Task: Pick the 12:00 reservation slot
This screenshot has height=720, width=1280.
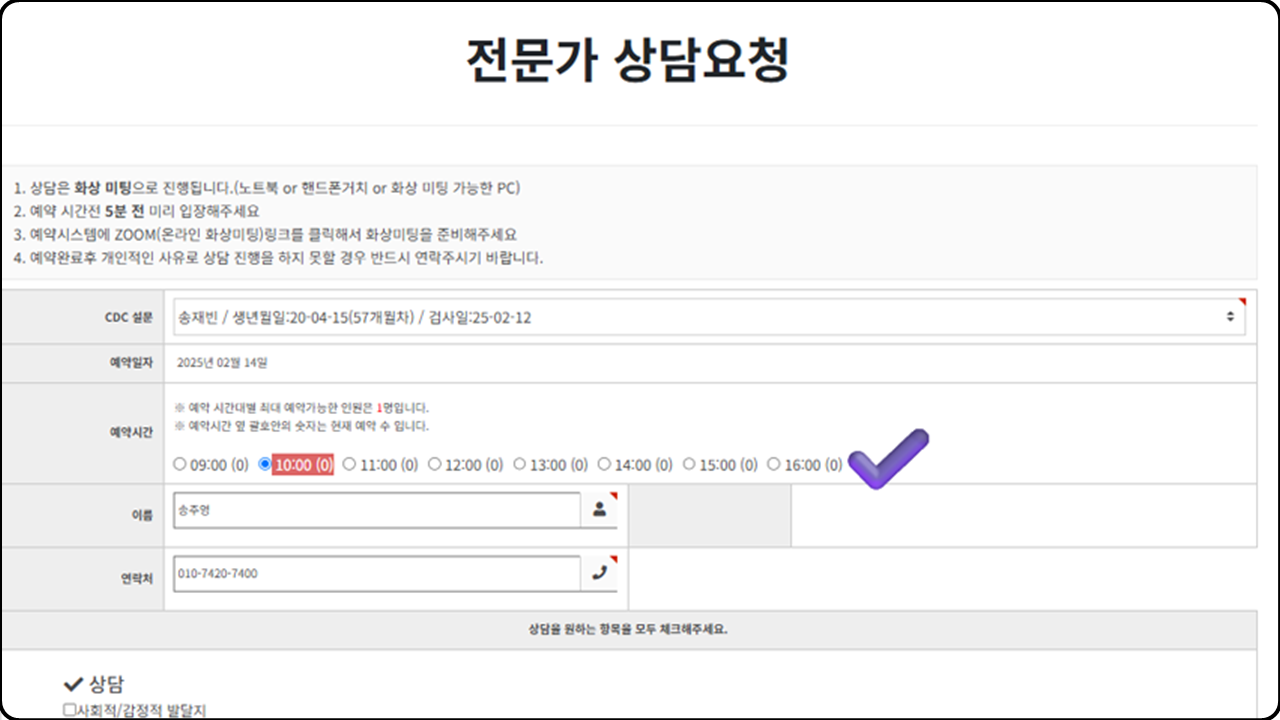Action: [x=435, y=465]
